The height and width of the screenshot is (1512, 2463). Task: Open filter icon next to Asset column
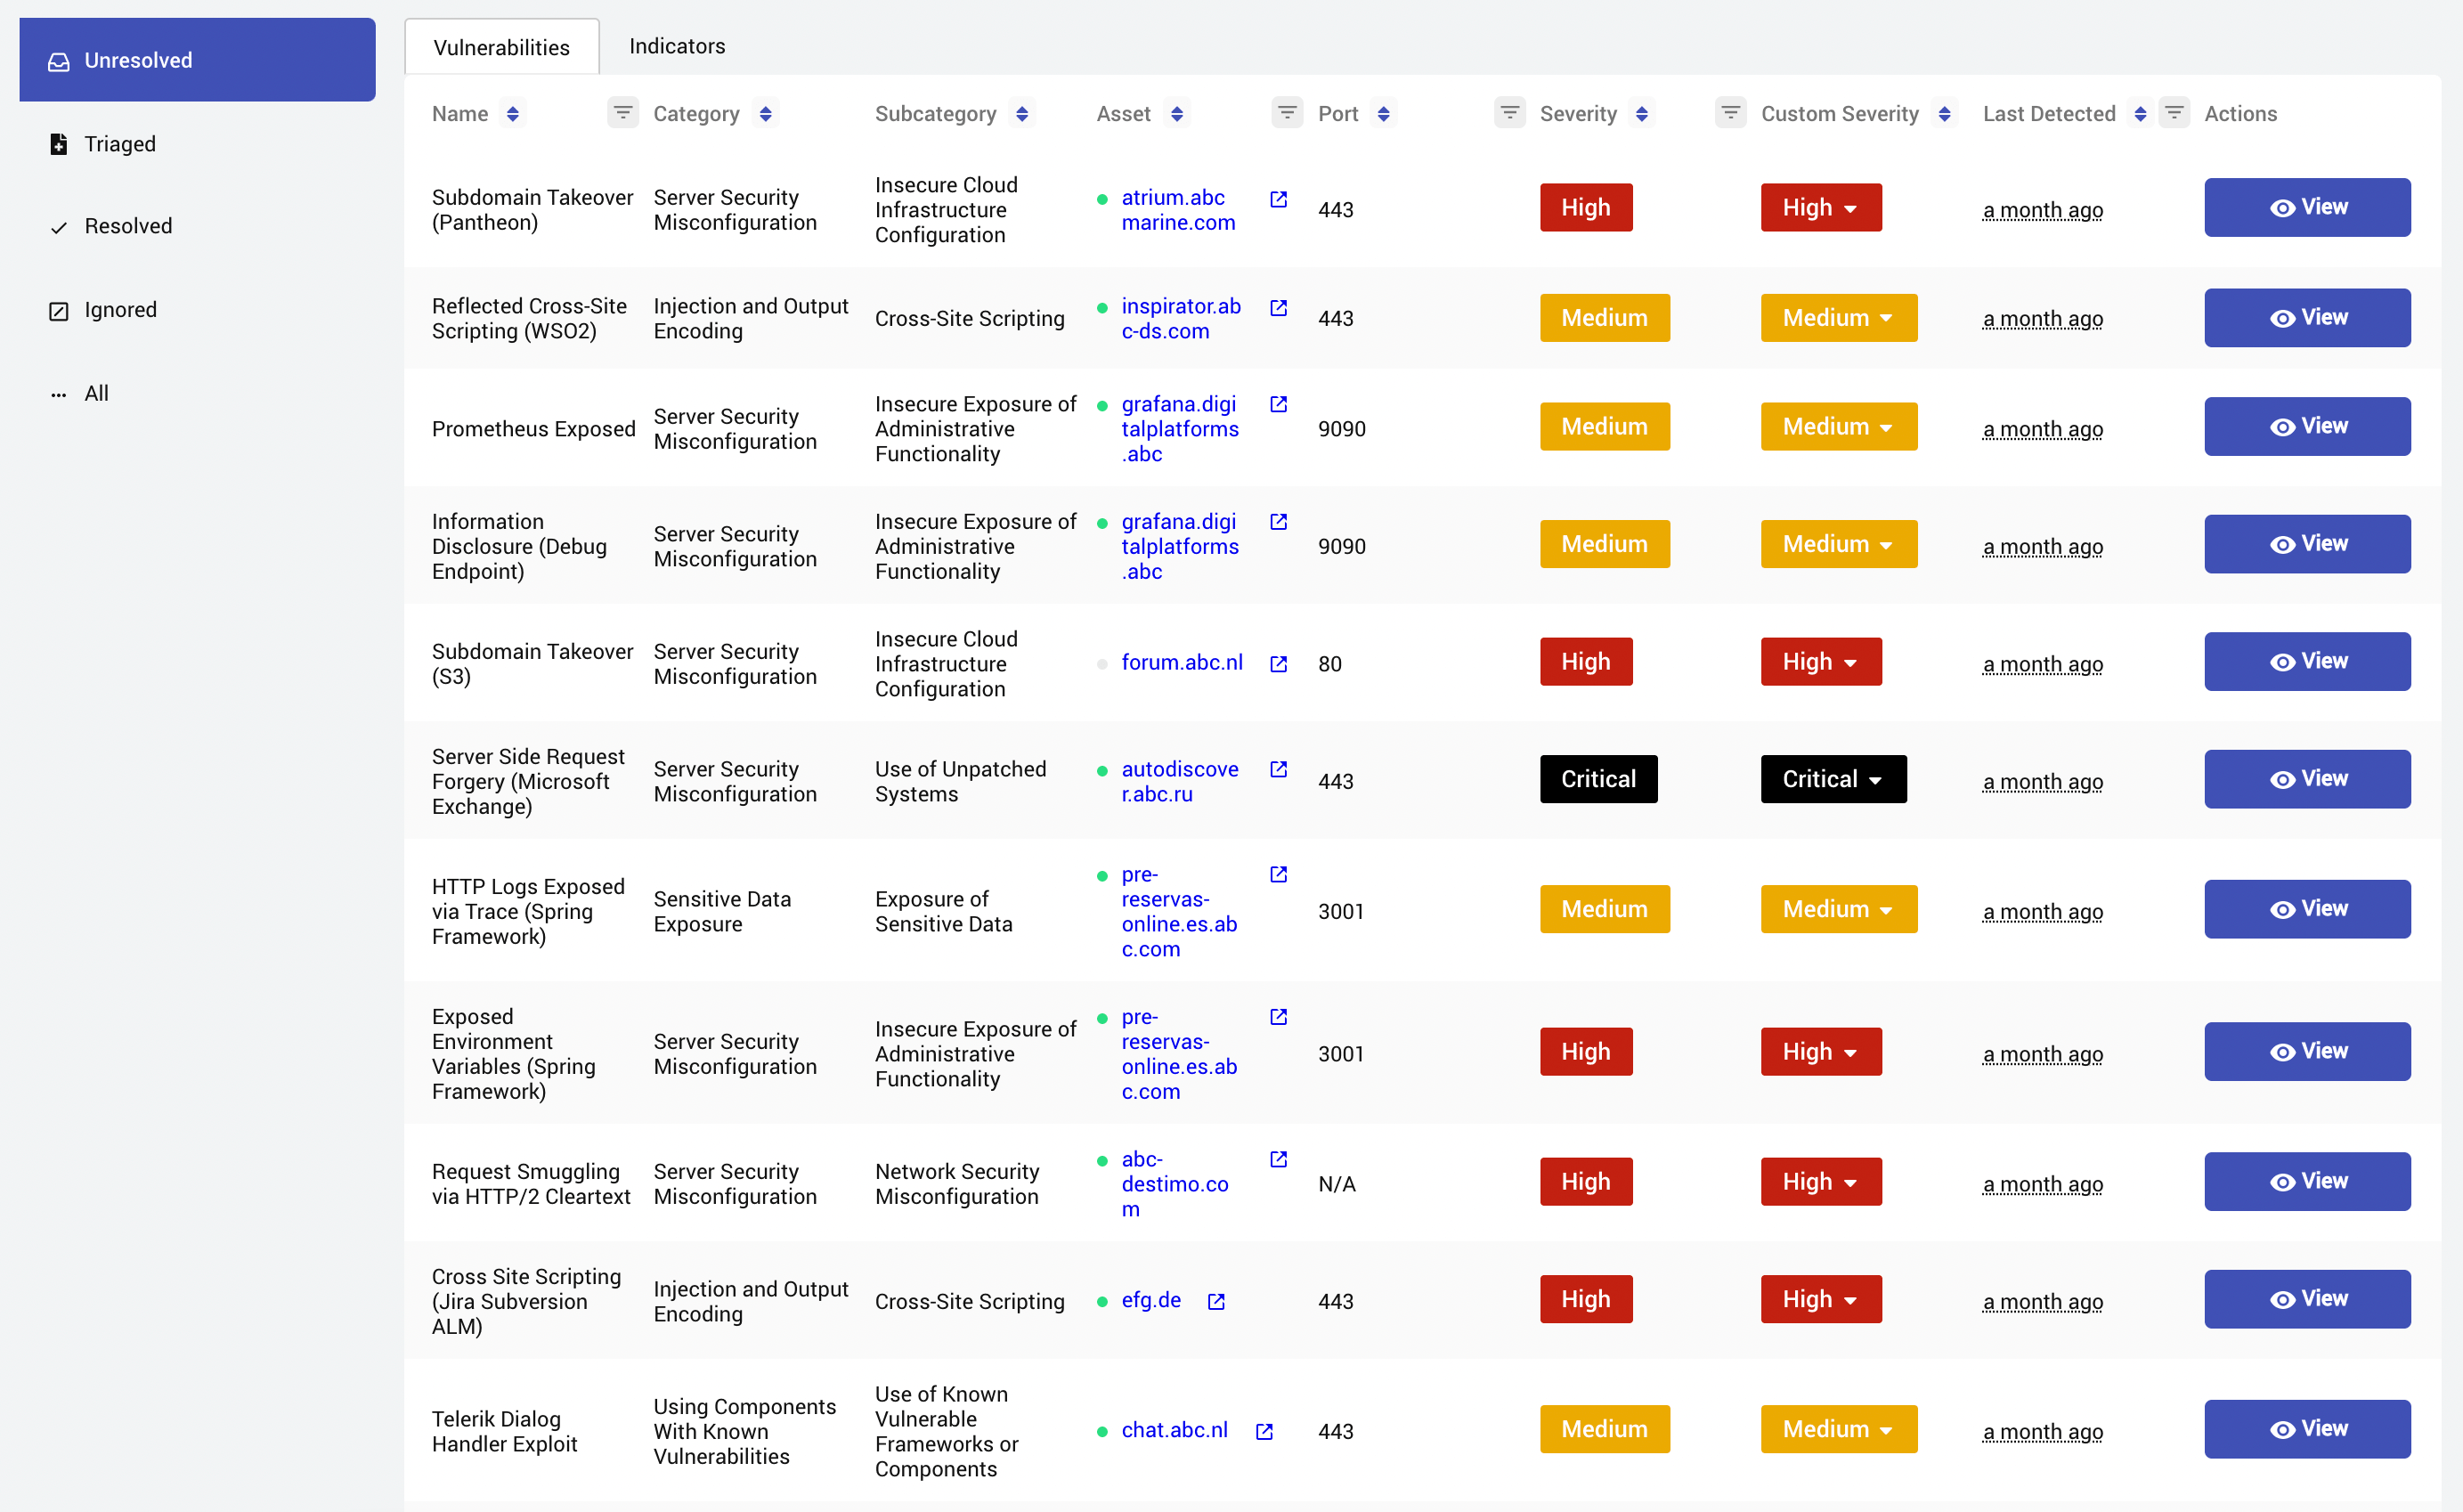point(1287,113)
